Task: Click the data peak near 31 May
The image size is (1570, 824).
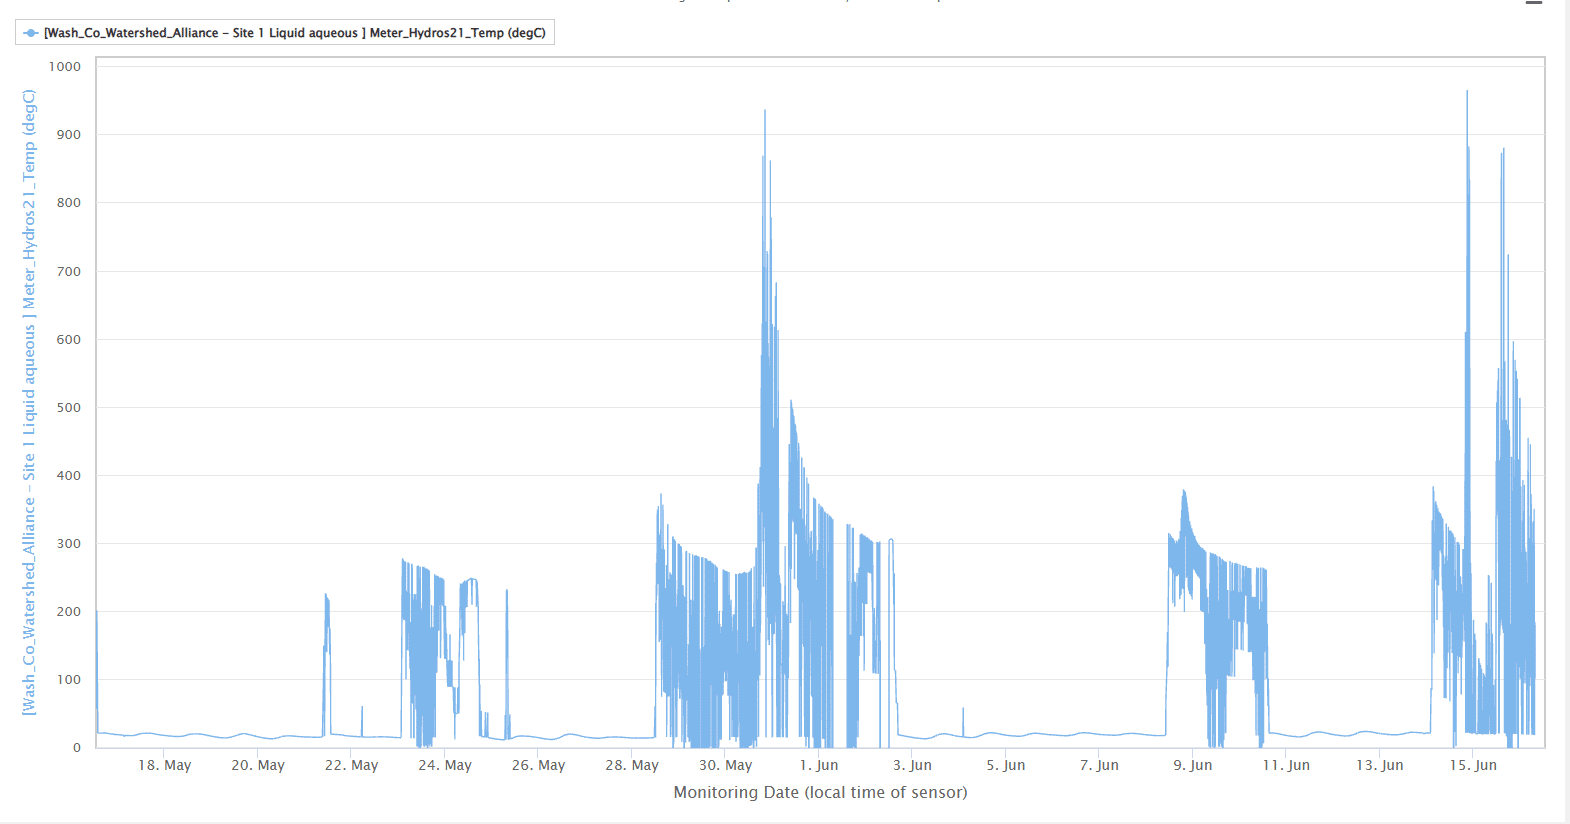Action: (765, 112)
